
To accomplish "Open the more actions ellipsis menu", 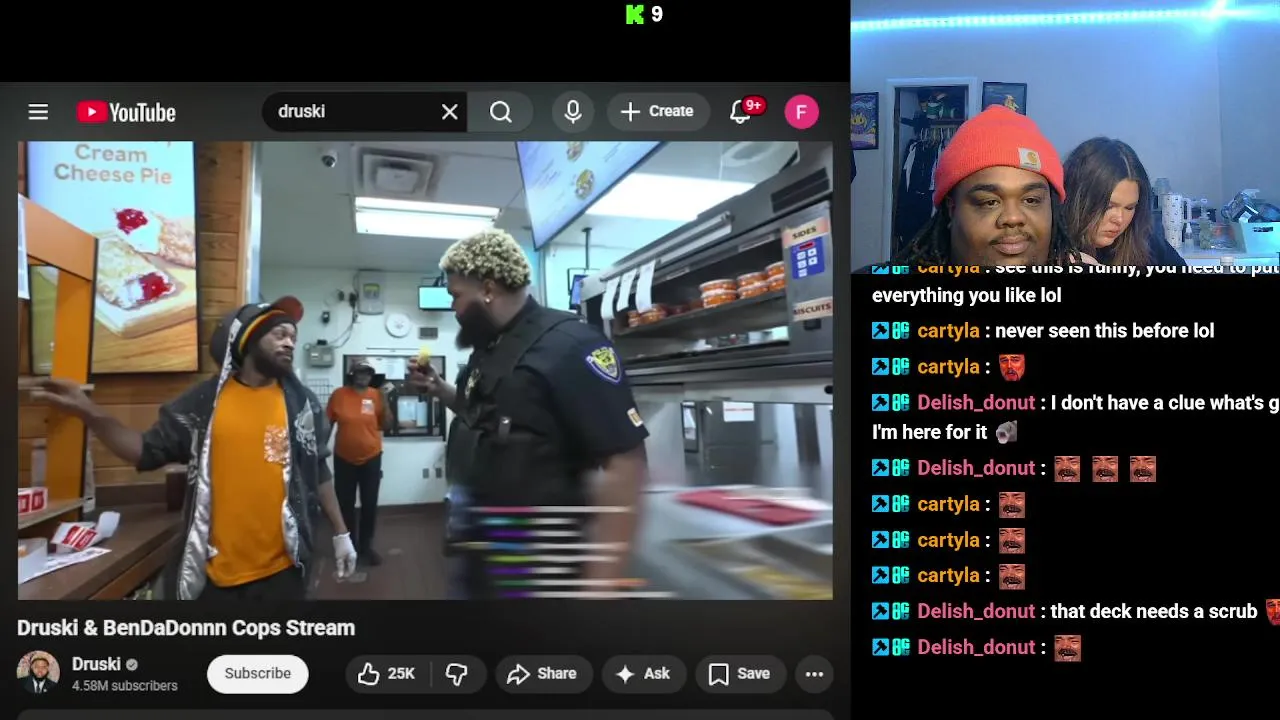I will click(814, 674).
